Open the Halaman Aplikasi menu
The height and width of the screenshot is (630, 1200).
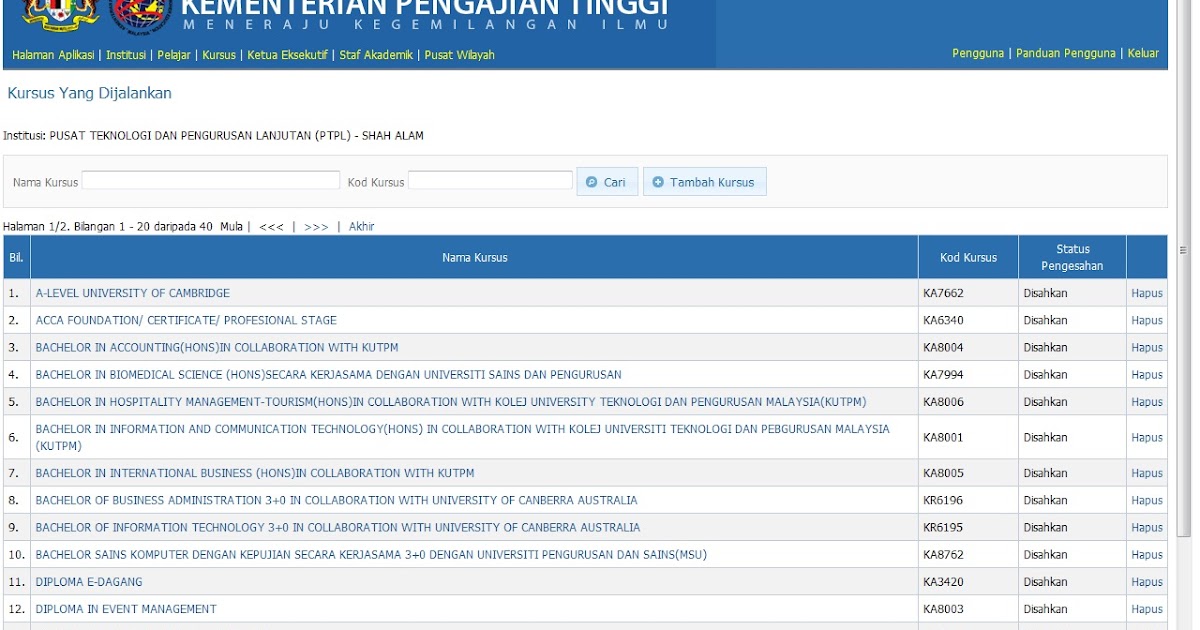(x=53, y=55)
